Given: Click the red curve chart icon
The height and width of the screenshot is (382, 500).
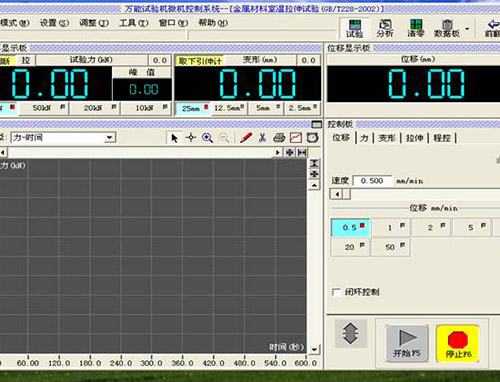Looking at the screenshot, I should coord(296,138).
